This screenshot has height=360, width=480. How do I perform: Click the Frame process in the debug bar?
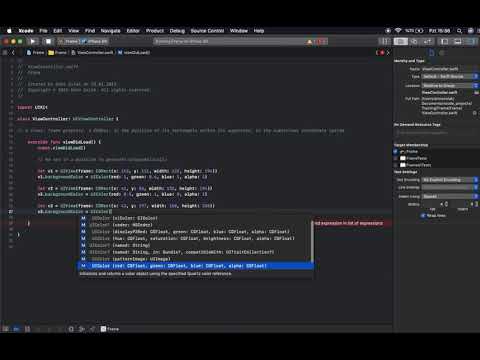pyautogui.click(x=110, y=329)
